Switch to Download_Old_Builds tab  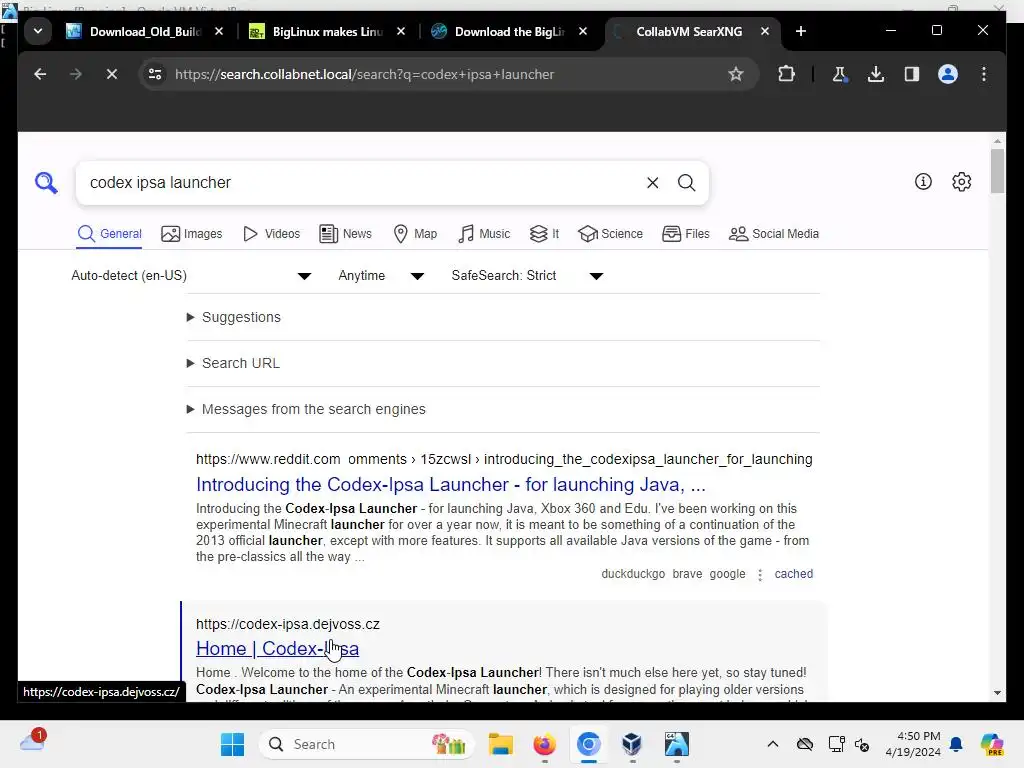click(x=145, y=31)
